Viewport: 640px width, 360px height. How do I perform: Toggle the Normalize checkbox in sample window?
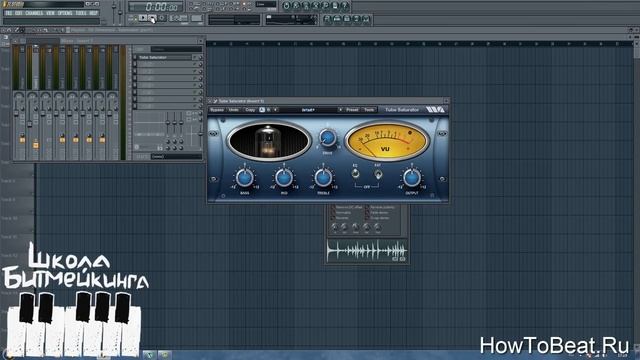click(333, 213)
